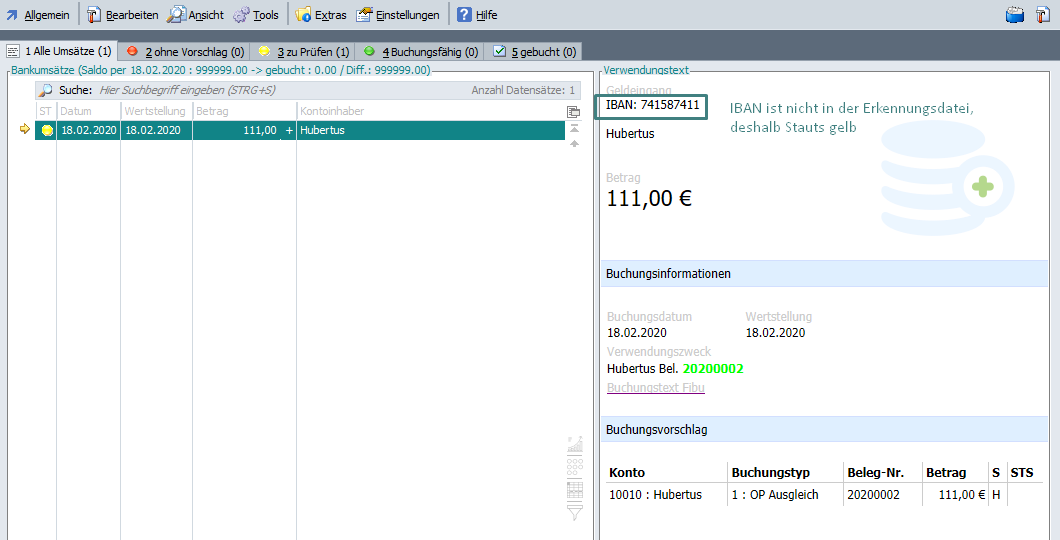The image size is (1060, 540).
Task: Click the filter funnel icon beside the list
Action: click(x=574, y=512)
